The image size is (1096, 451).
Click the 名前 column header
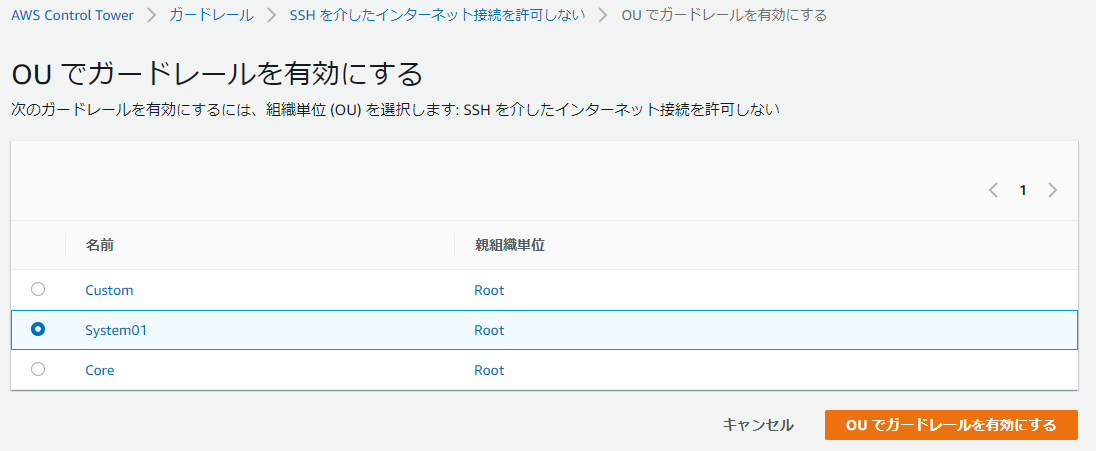click(x=99, y=245)
